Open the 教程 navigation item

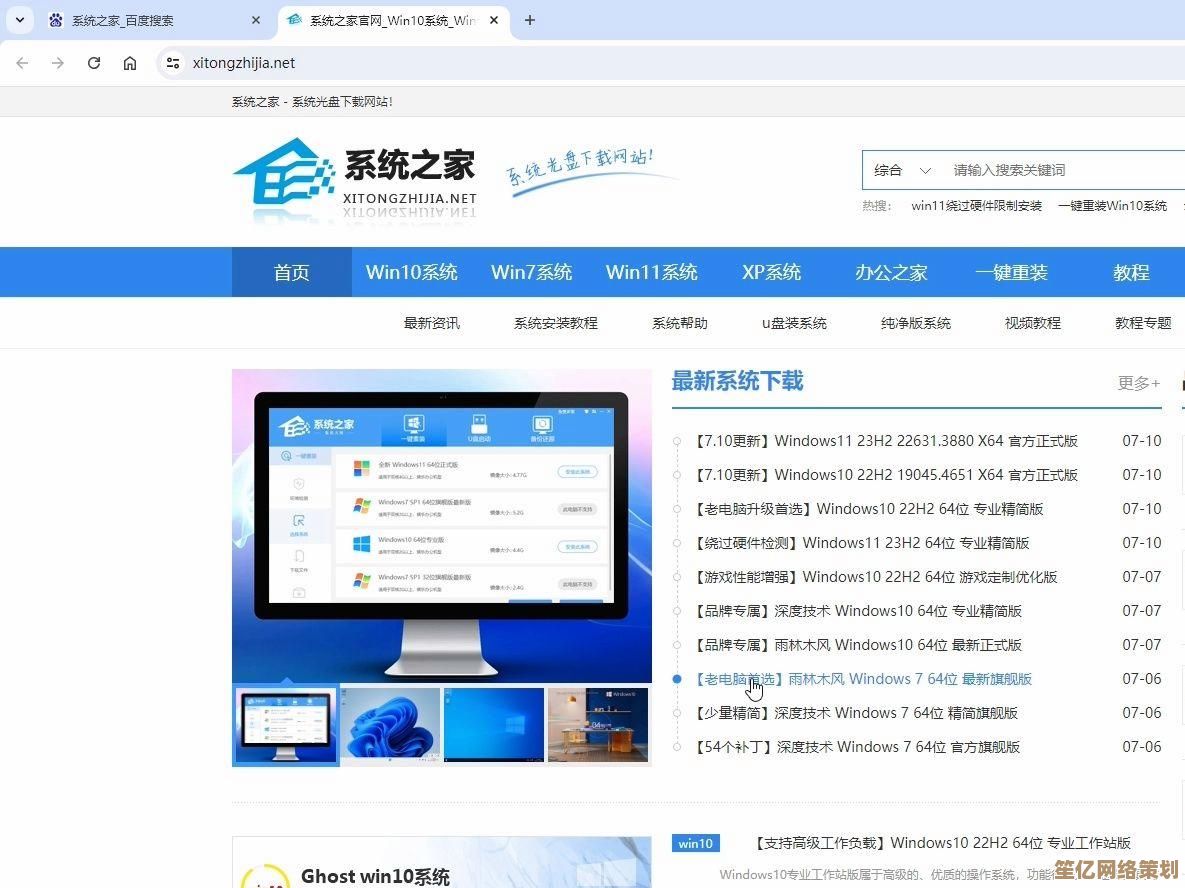(1131, 272)
